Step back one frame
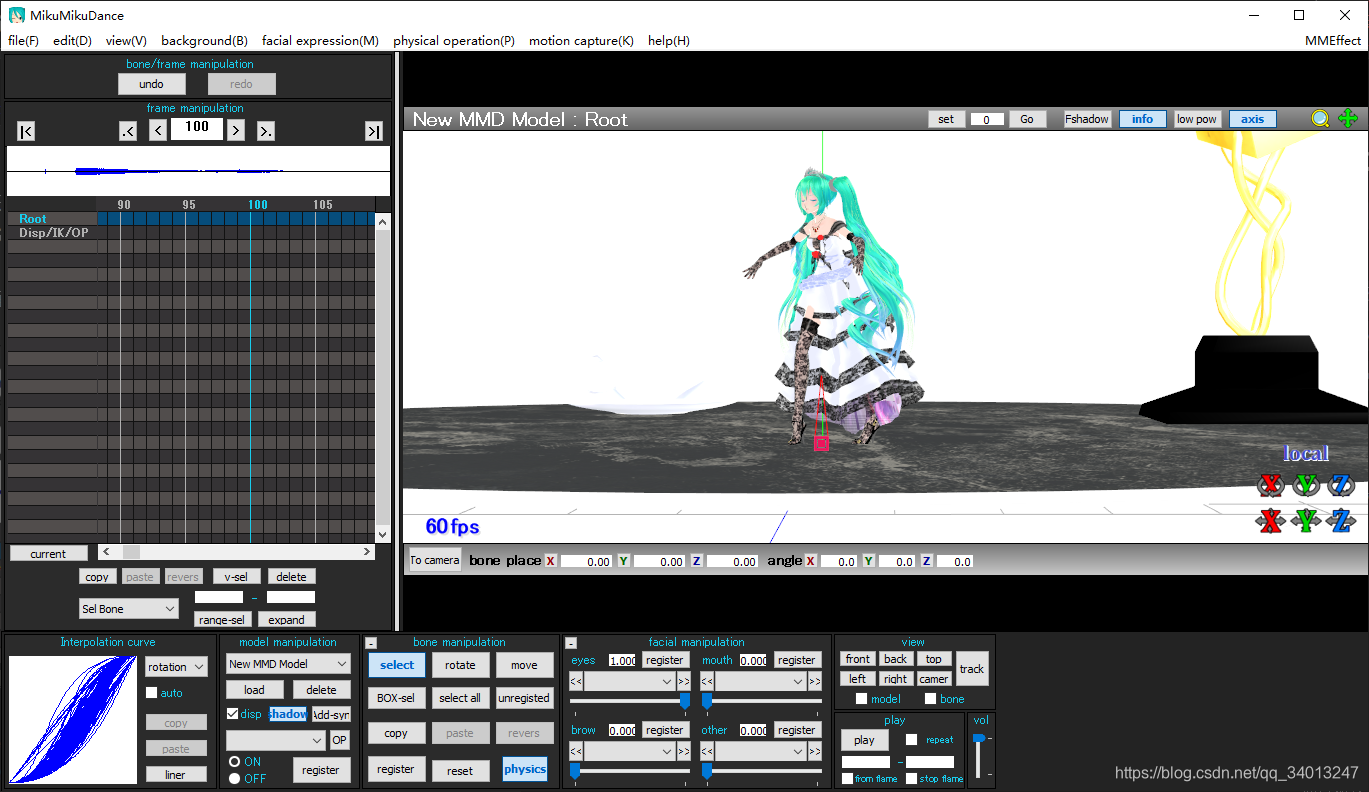 [158, 129]
